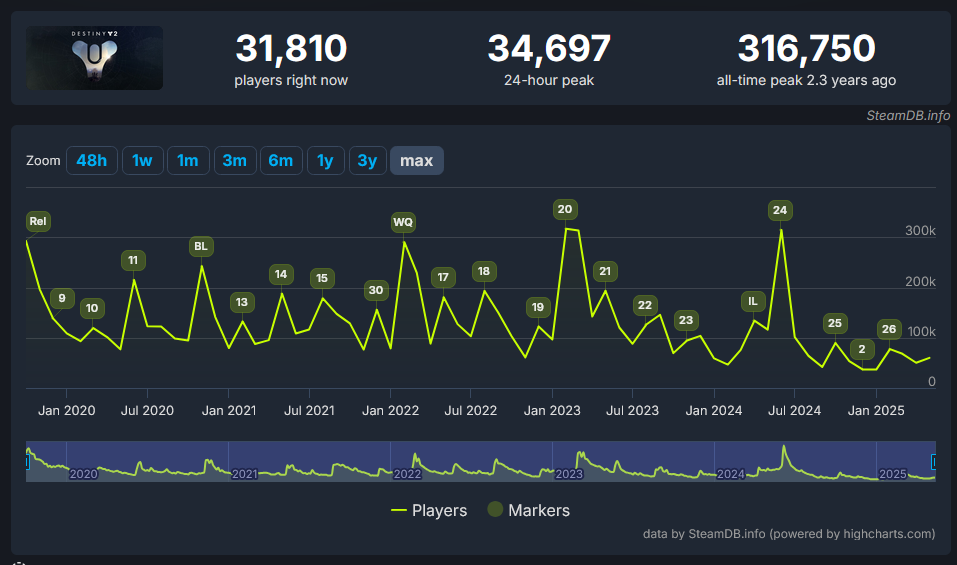
Task: Click chart marker 14
Action: 281,275
